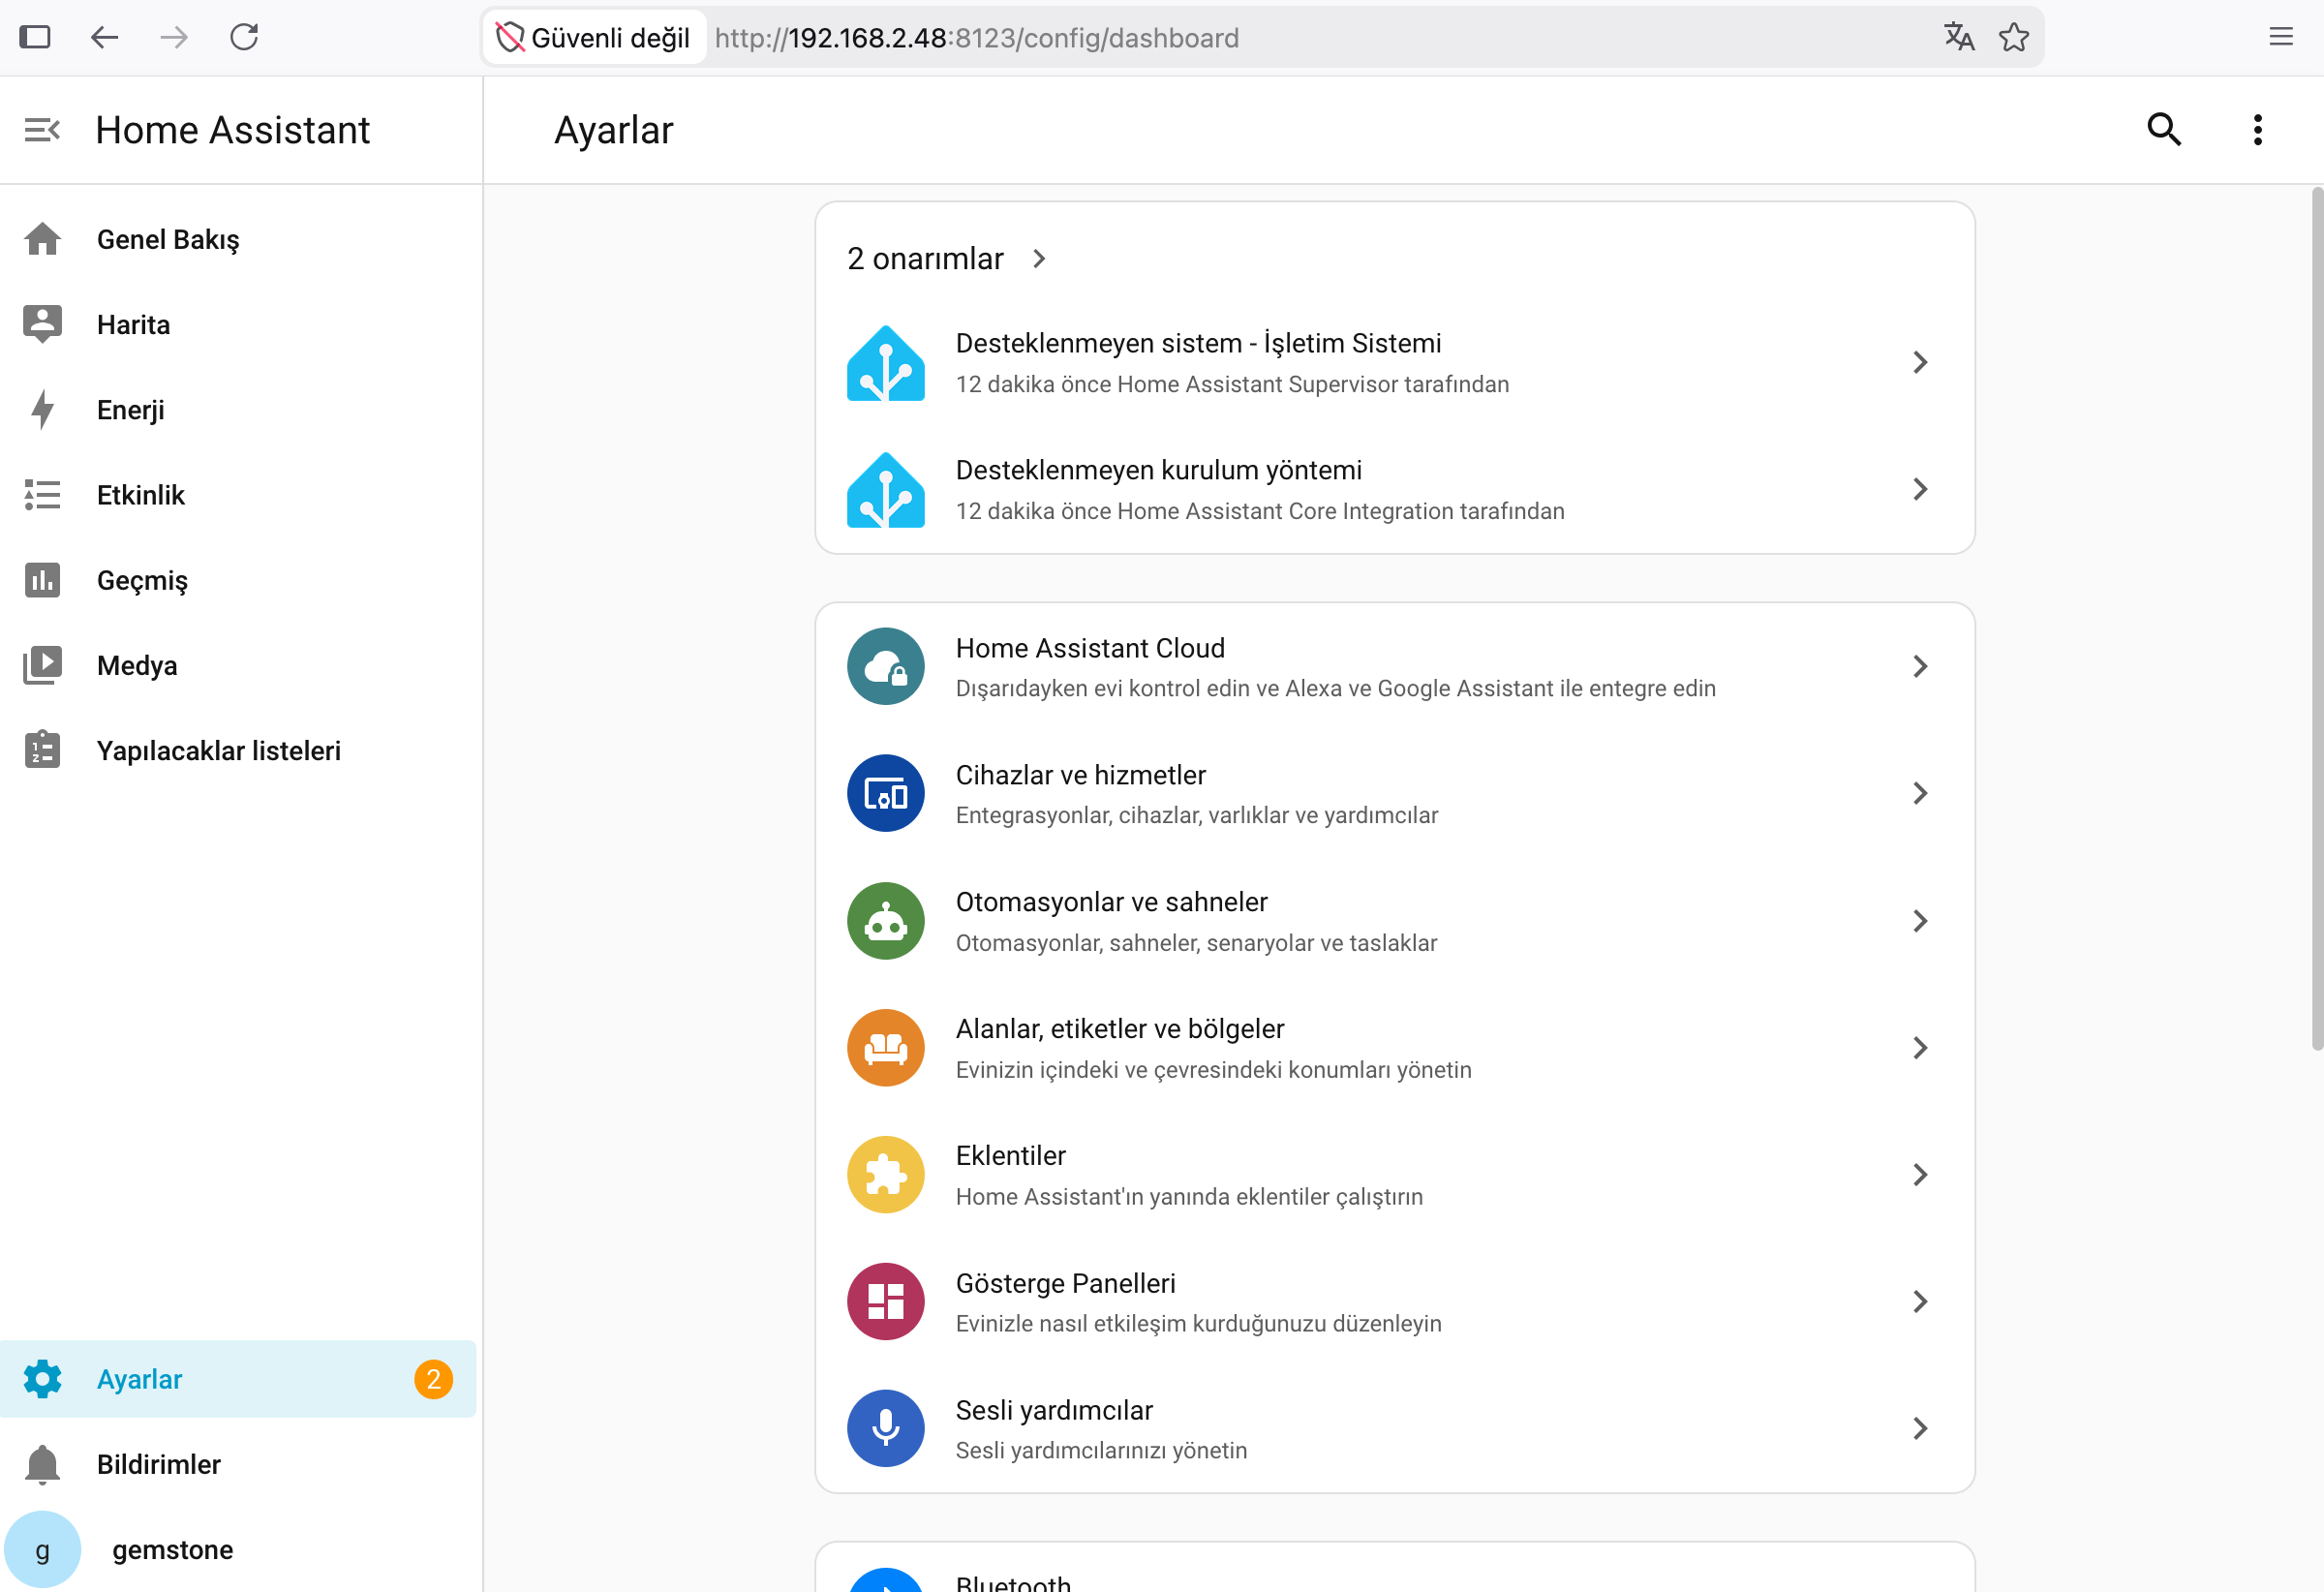Viewport: 2324px width, 1592px height.
Task: Open chevron for Sesli yardımcılar row
Action: tap(1920, 1428)
